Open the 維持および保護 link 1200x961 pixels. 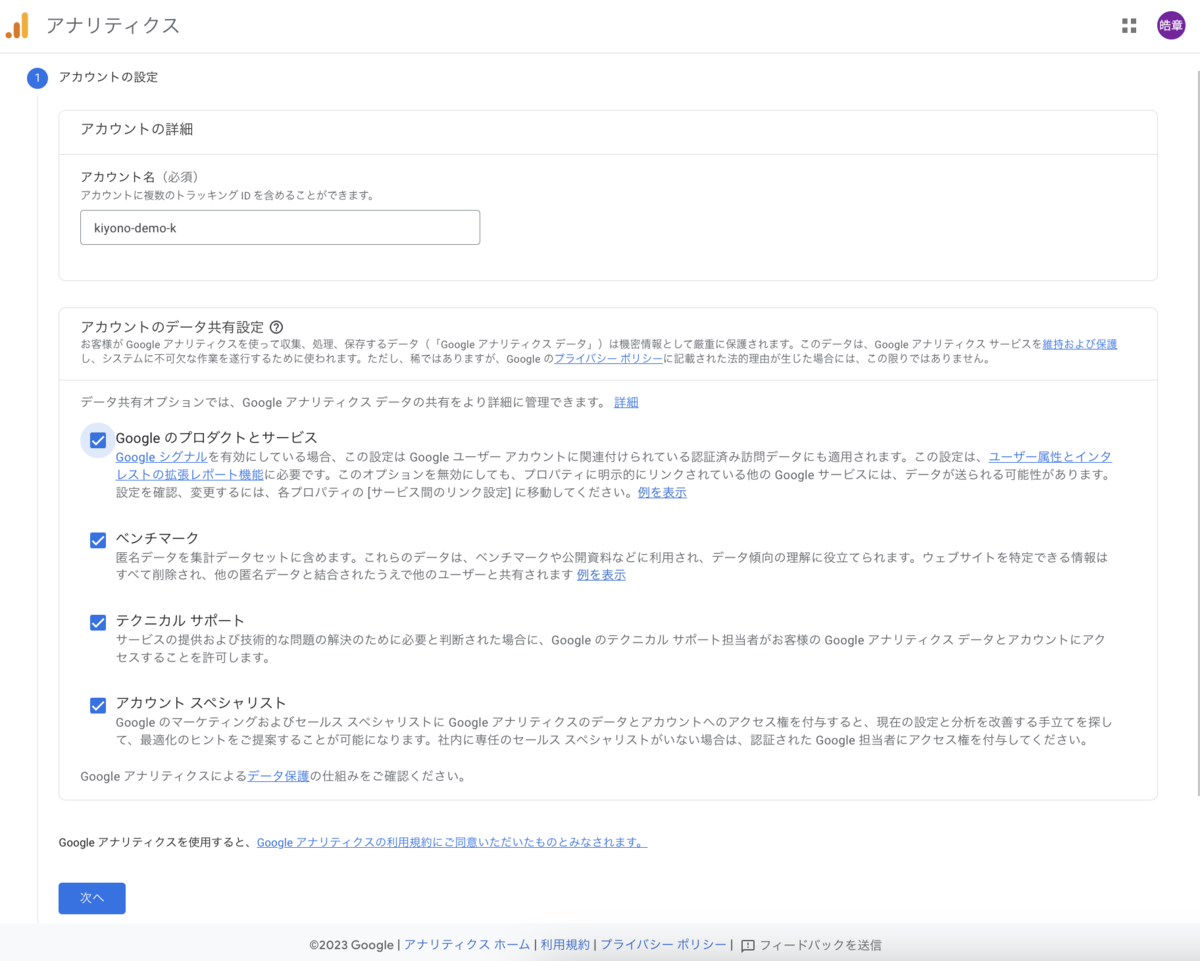point(1079,344)
